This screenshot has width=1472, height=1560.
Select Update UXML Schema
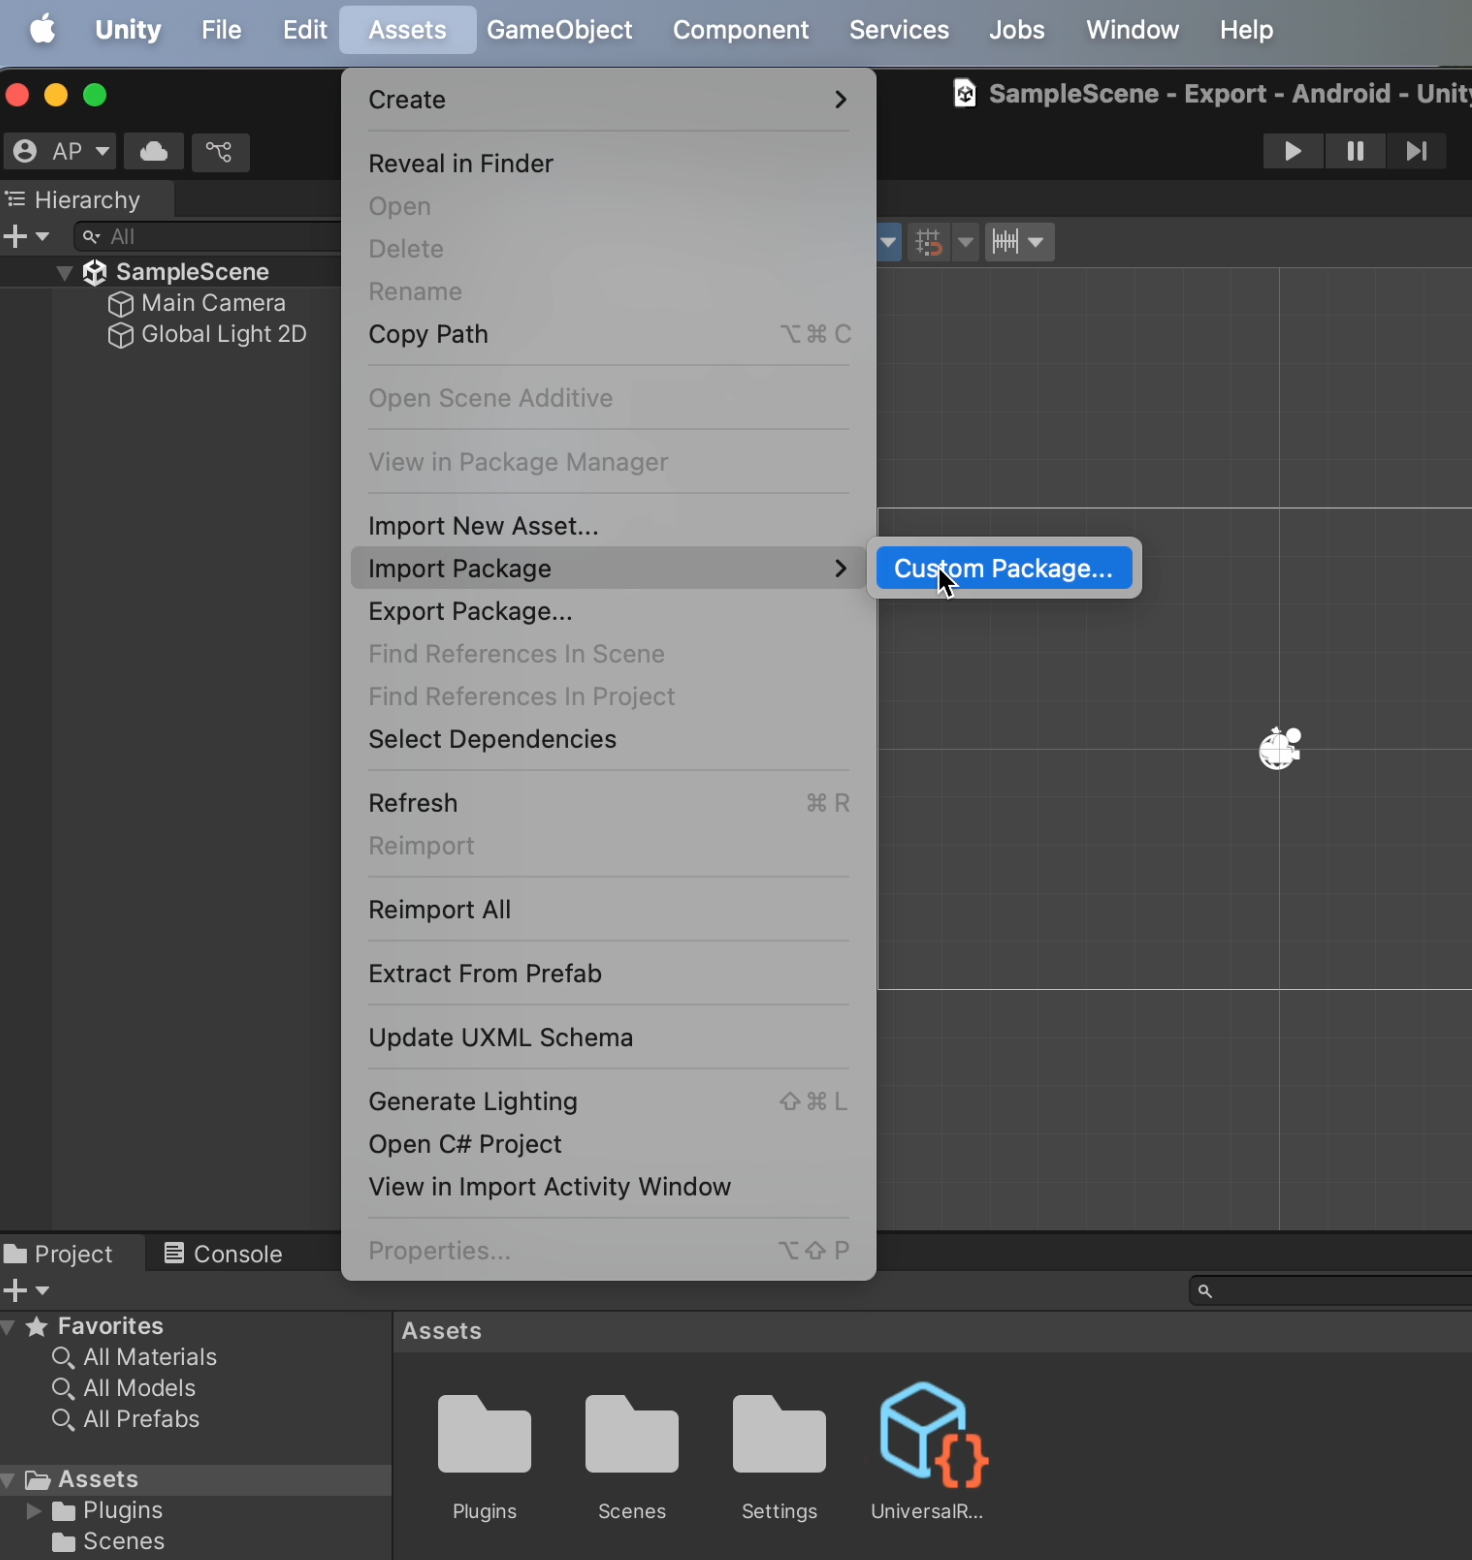click(x=608, y=1038)
